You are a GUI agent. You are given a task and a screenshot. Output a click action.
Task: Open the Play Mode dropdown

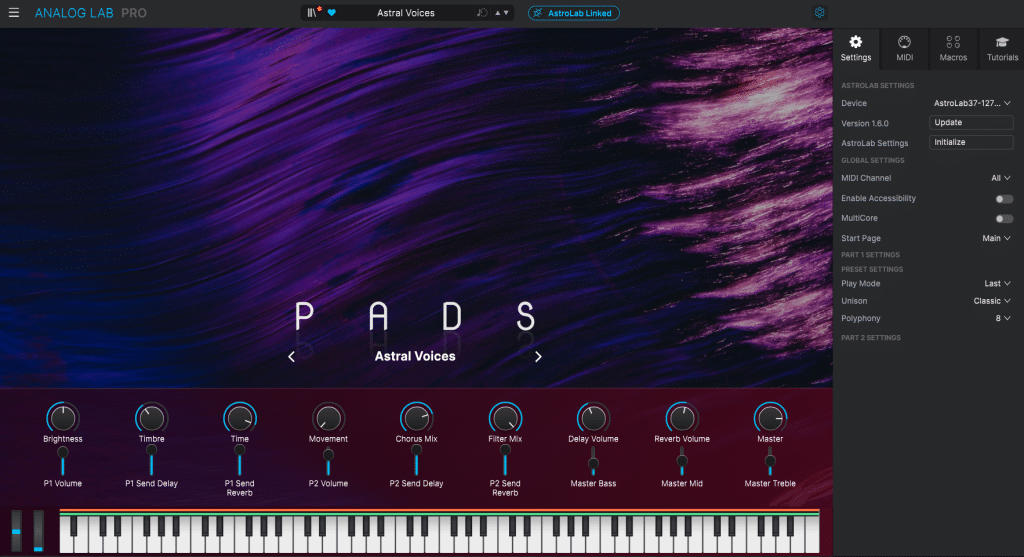[x=997, y=284]
